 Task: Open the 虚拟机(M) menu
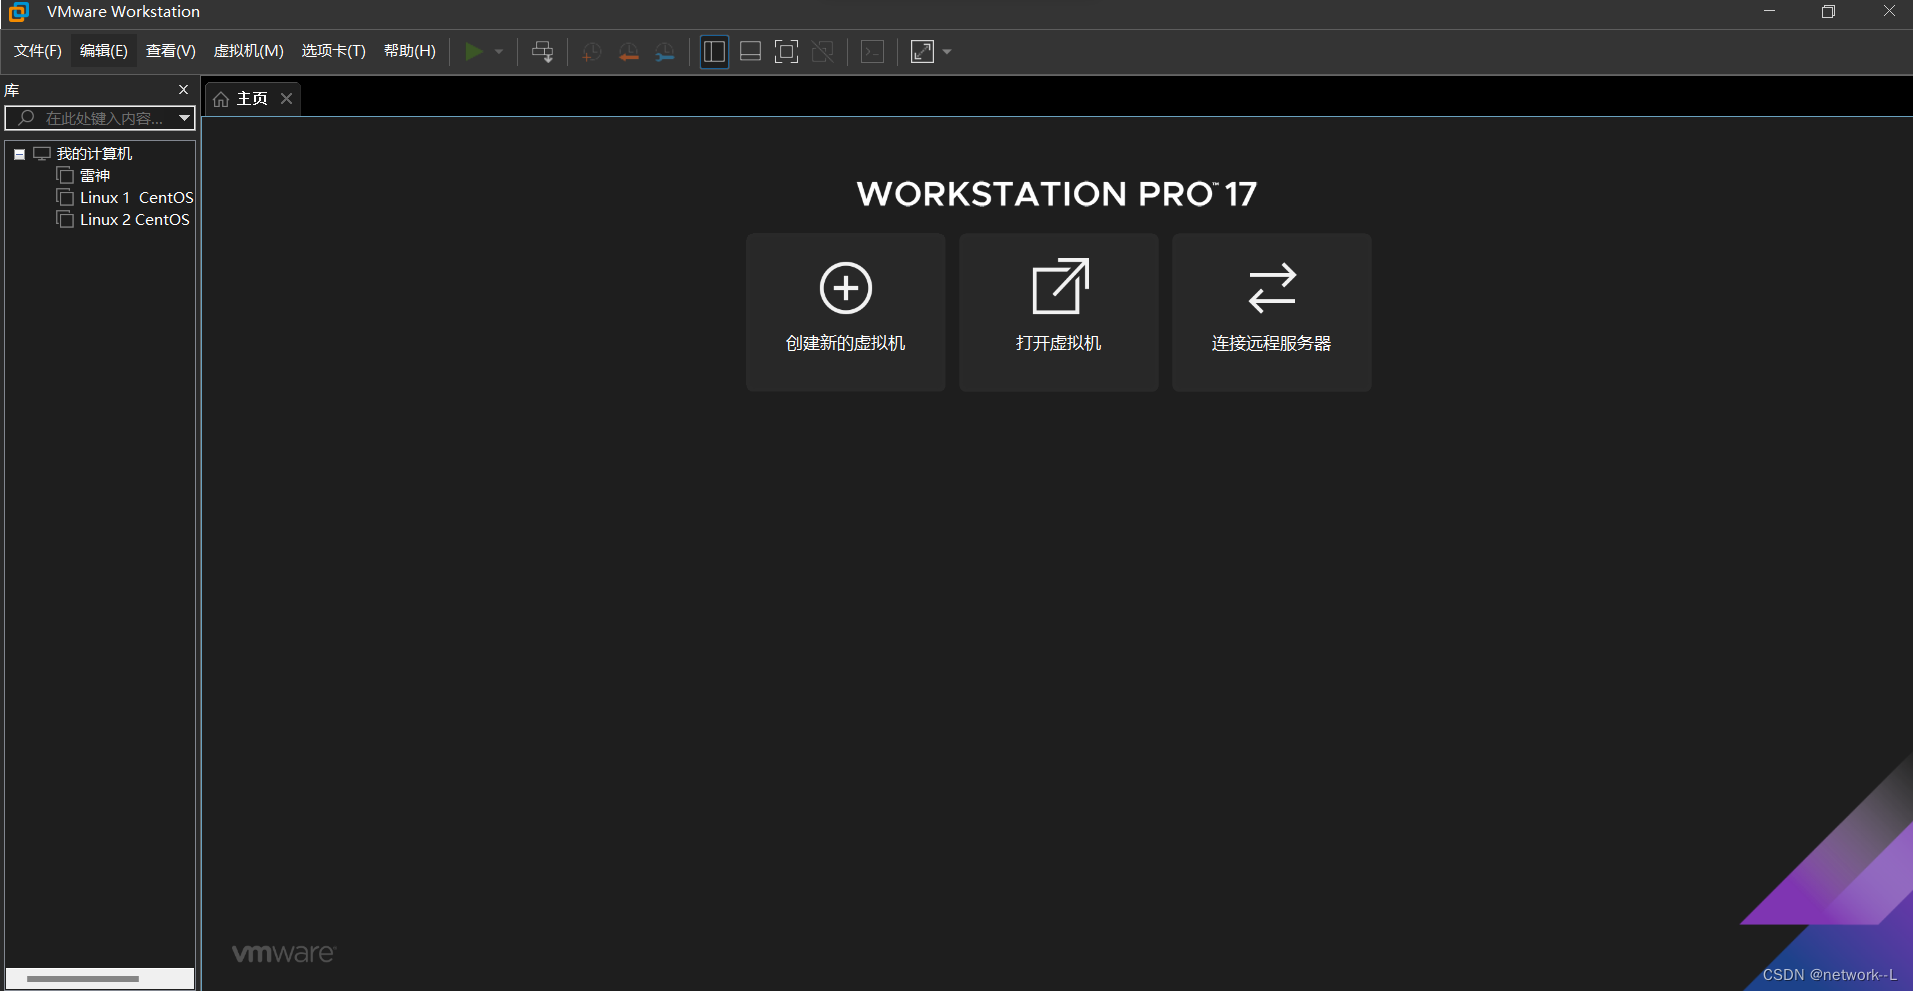[x=249, y=51]
